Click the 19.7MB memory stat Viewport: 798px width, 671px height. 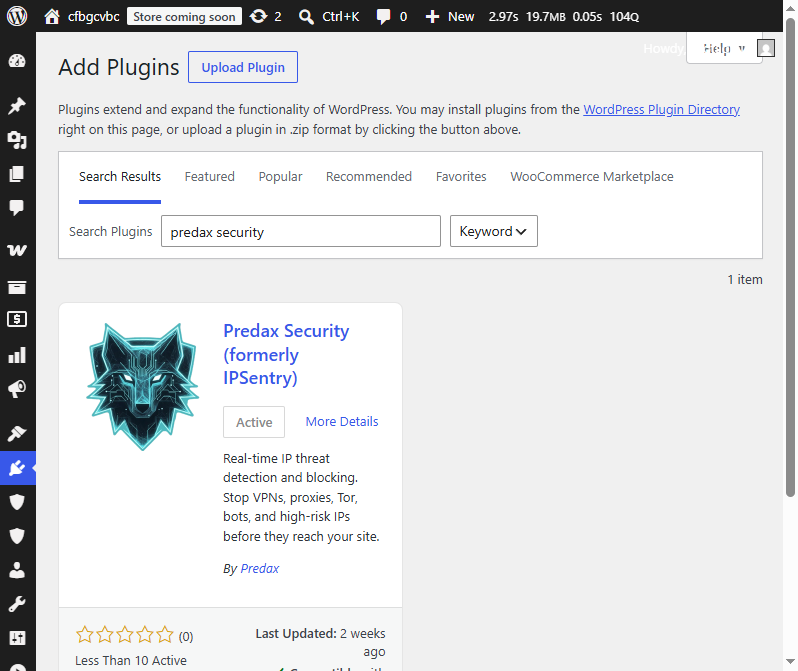(546, 17)
